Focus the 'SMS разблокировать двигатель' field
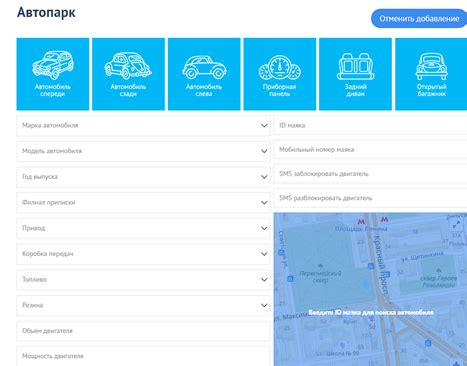This screenshot has height=366, width=467. (370, 198)
